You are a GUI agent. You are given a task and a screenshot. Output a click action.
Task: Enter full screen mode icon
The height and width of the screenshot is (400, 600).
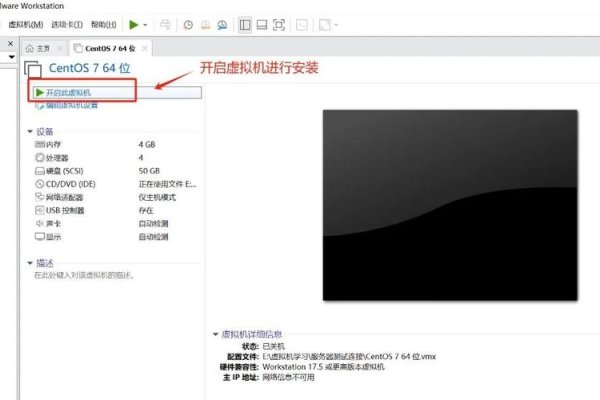pyautogui.click(x=279, y=25)
